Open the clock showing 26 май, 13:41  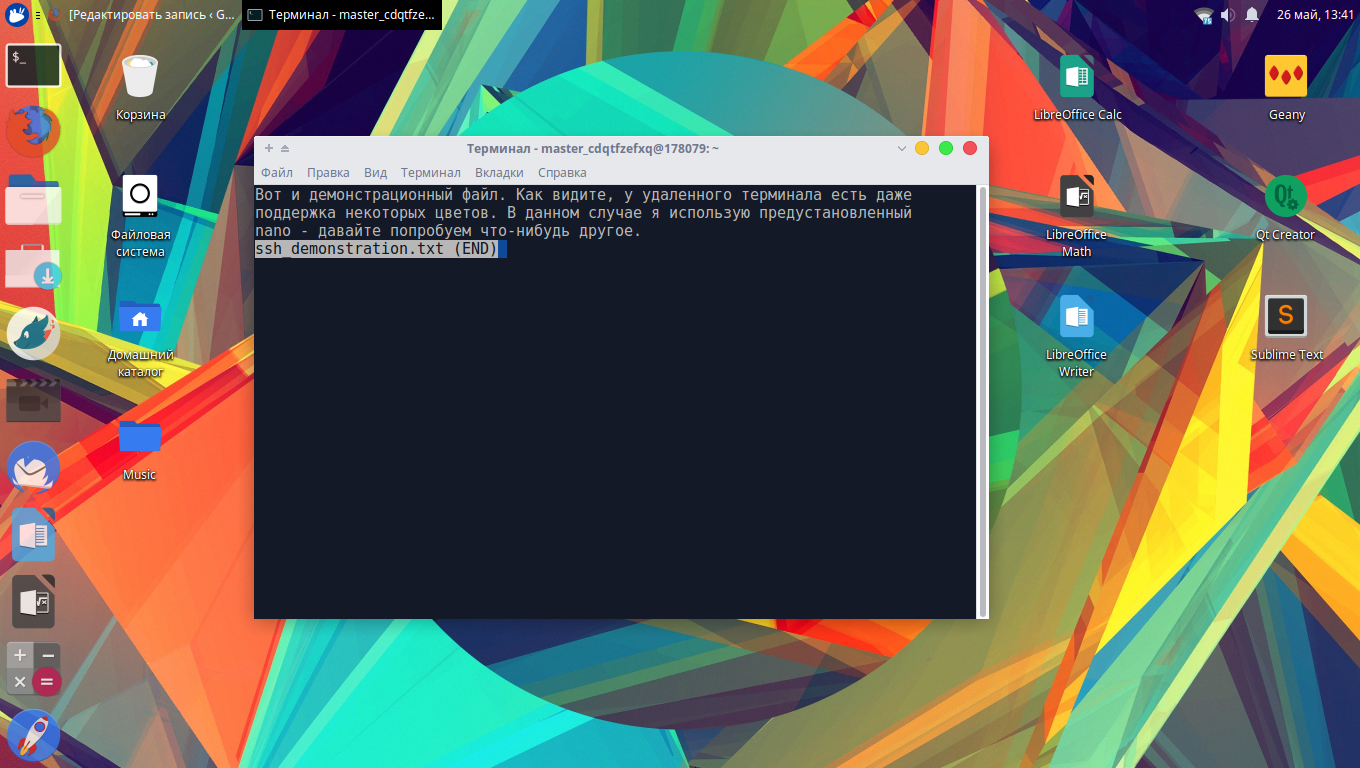1315,15
